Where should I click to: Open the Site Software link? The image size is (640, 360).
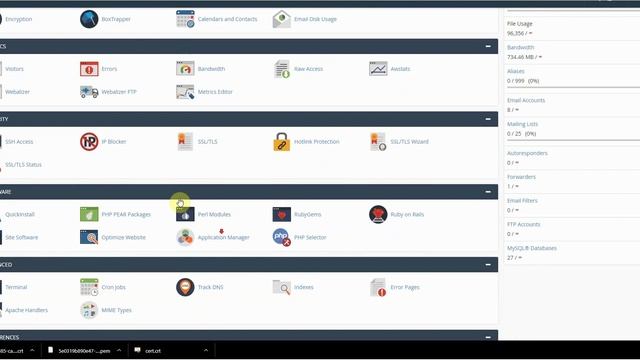pos(21,237)
